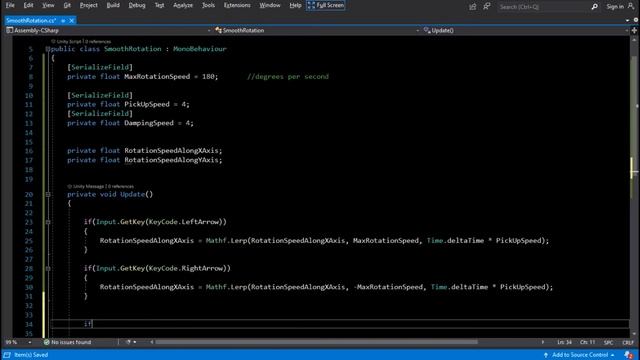Open the Help menu
The height and width of the screenshot is (360, 640).
click(295, 5)
